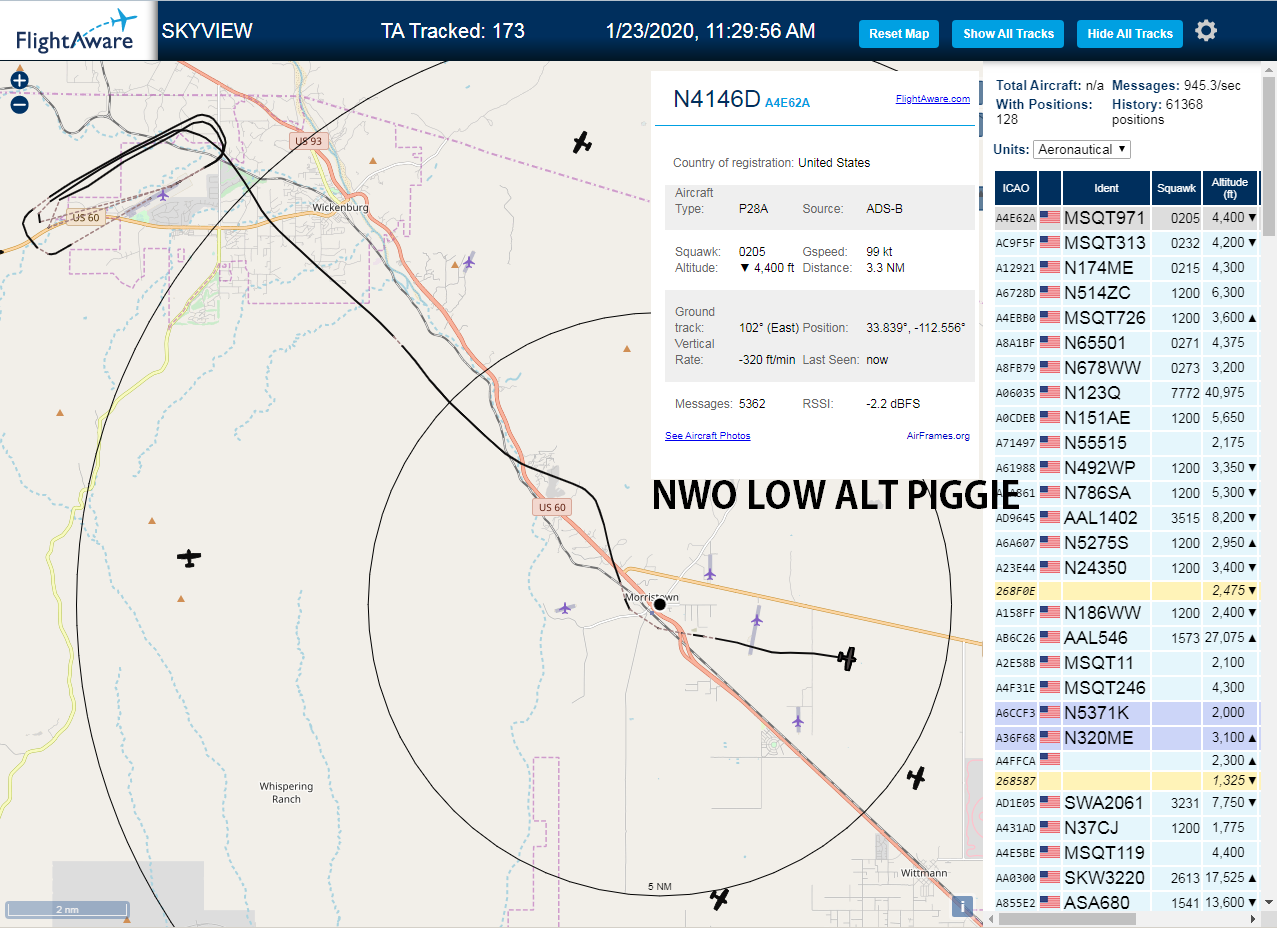1277x929 pixels.
Task: Select the N55515 row
Action: (x=1127, y=442)
